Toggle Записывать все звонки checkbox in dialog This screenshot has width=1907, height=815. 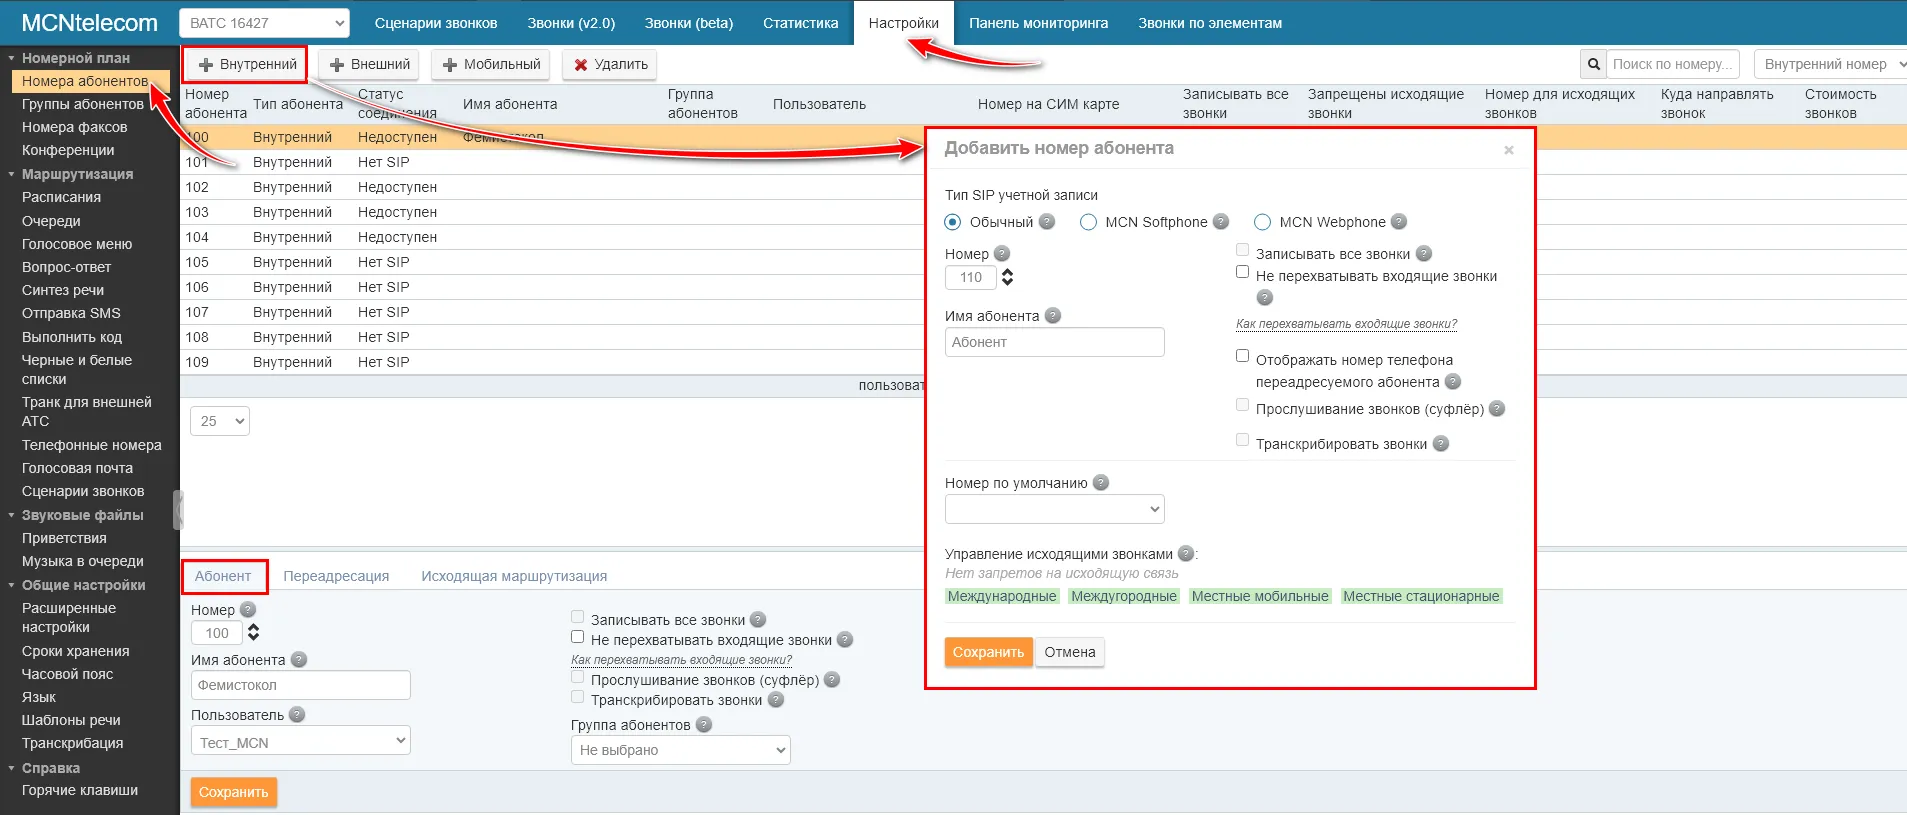pyautogui.click(x=1242, y=250)
